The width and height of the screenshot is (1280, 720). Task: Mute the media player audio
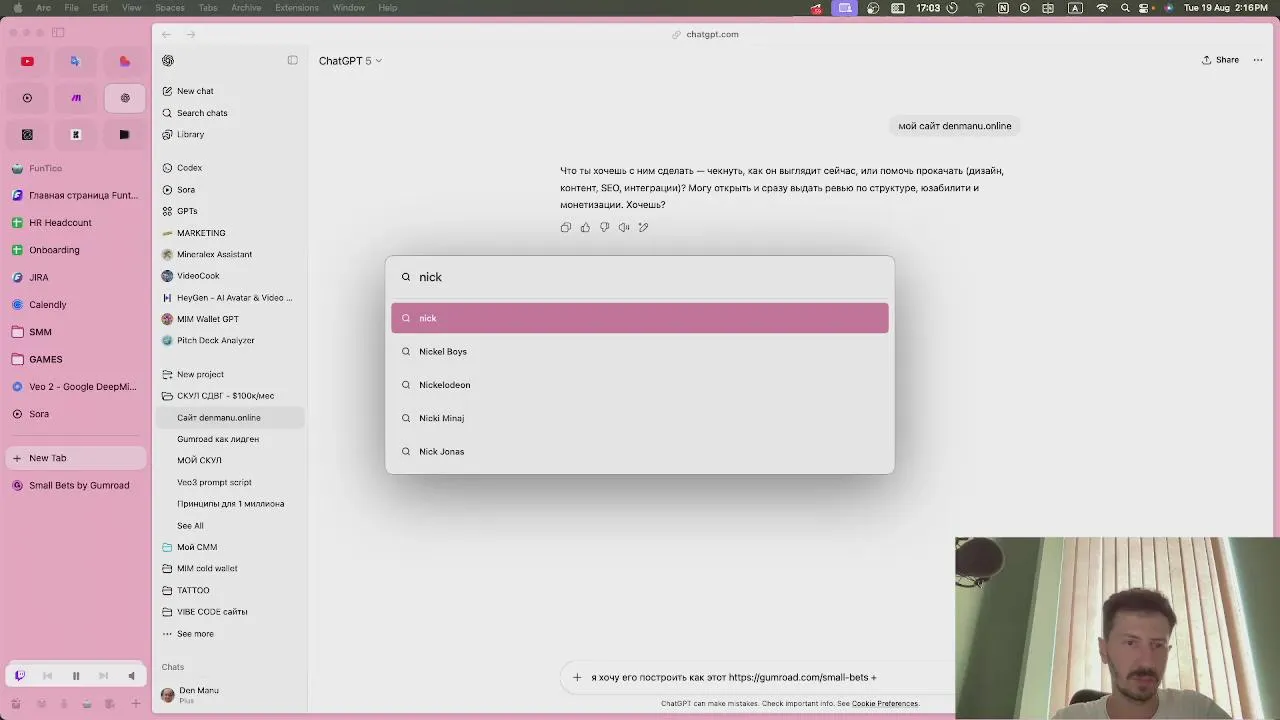[131, 676]
